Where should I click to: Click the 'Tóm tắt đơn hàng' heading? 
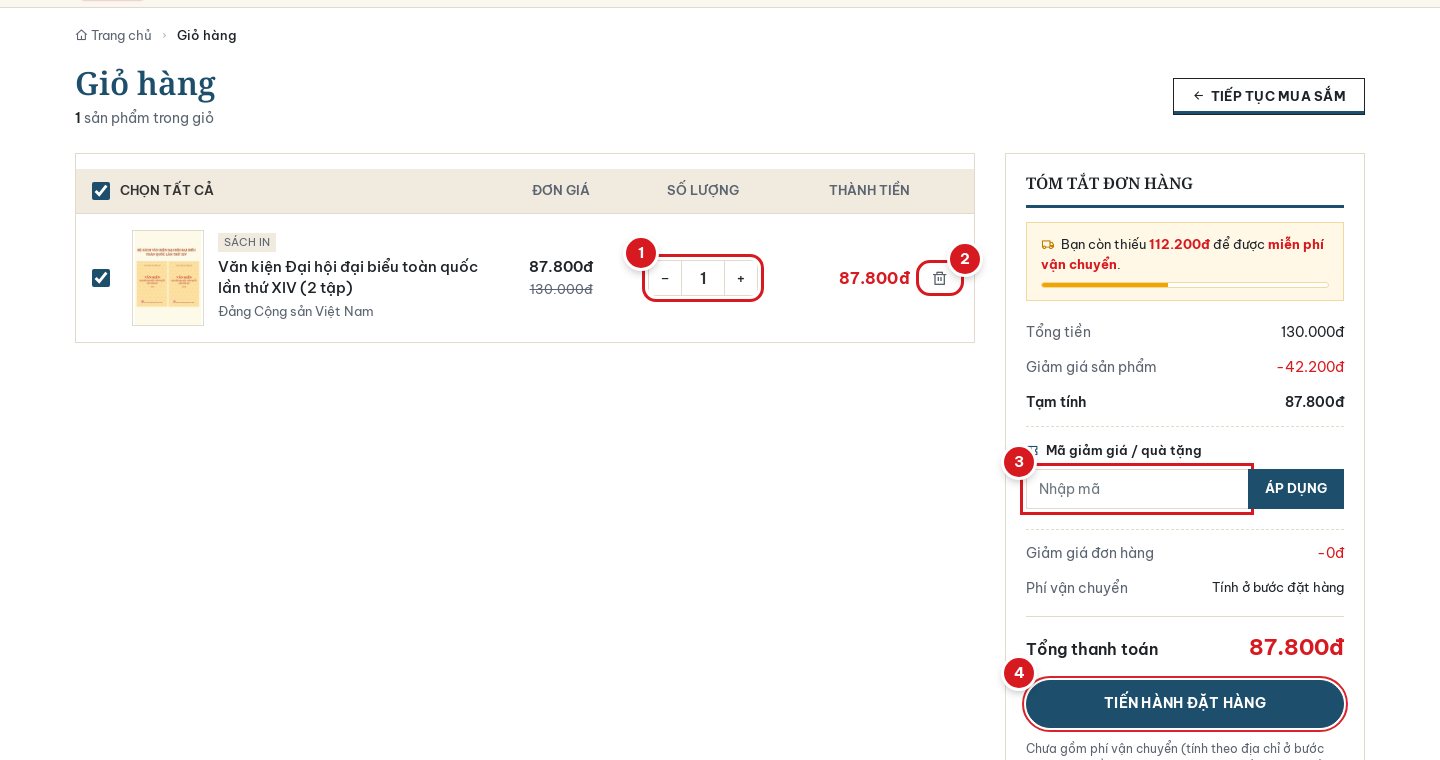(x=1109, y=183)
